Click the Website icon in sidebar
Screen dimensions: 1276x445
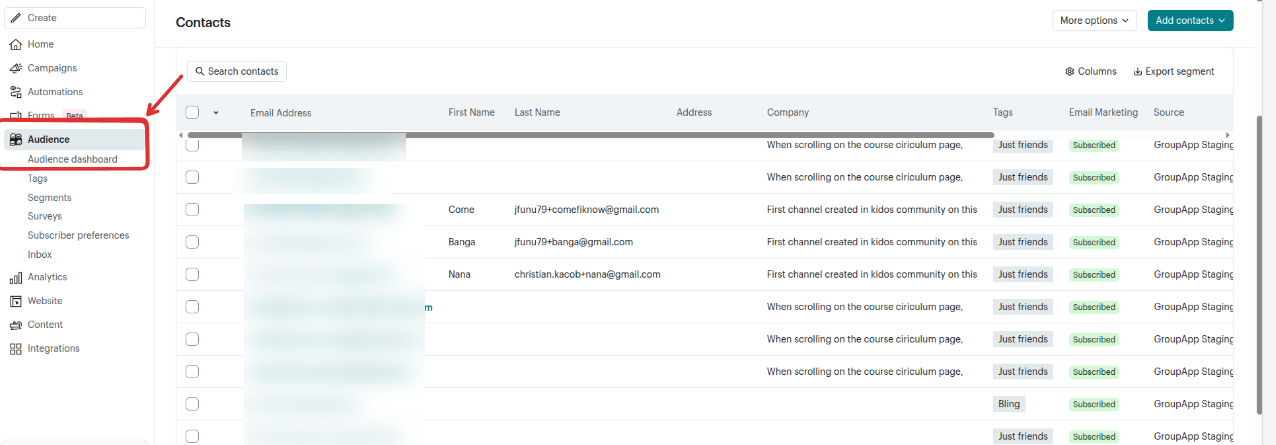pos(16,301)
